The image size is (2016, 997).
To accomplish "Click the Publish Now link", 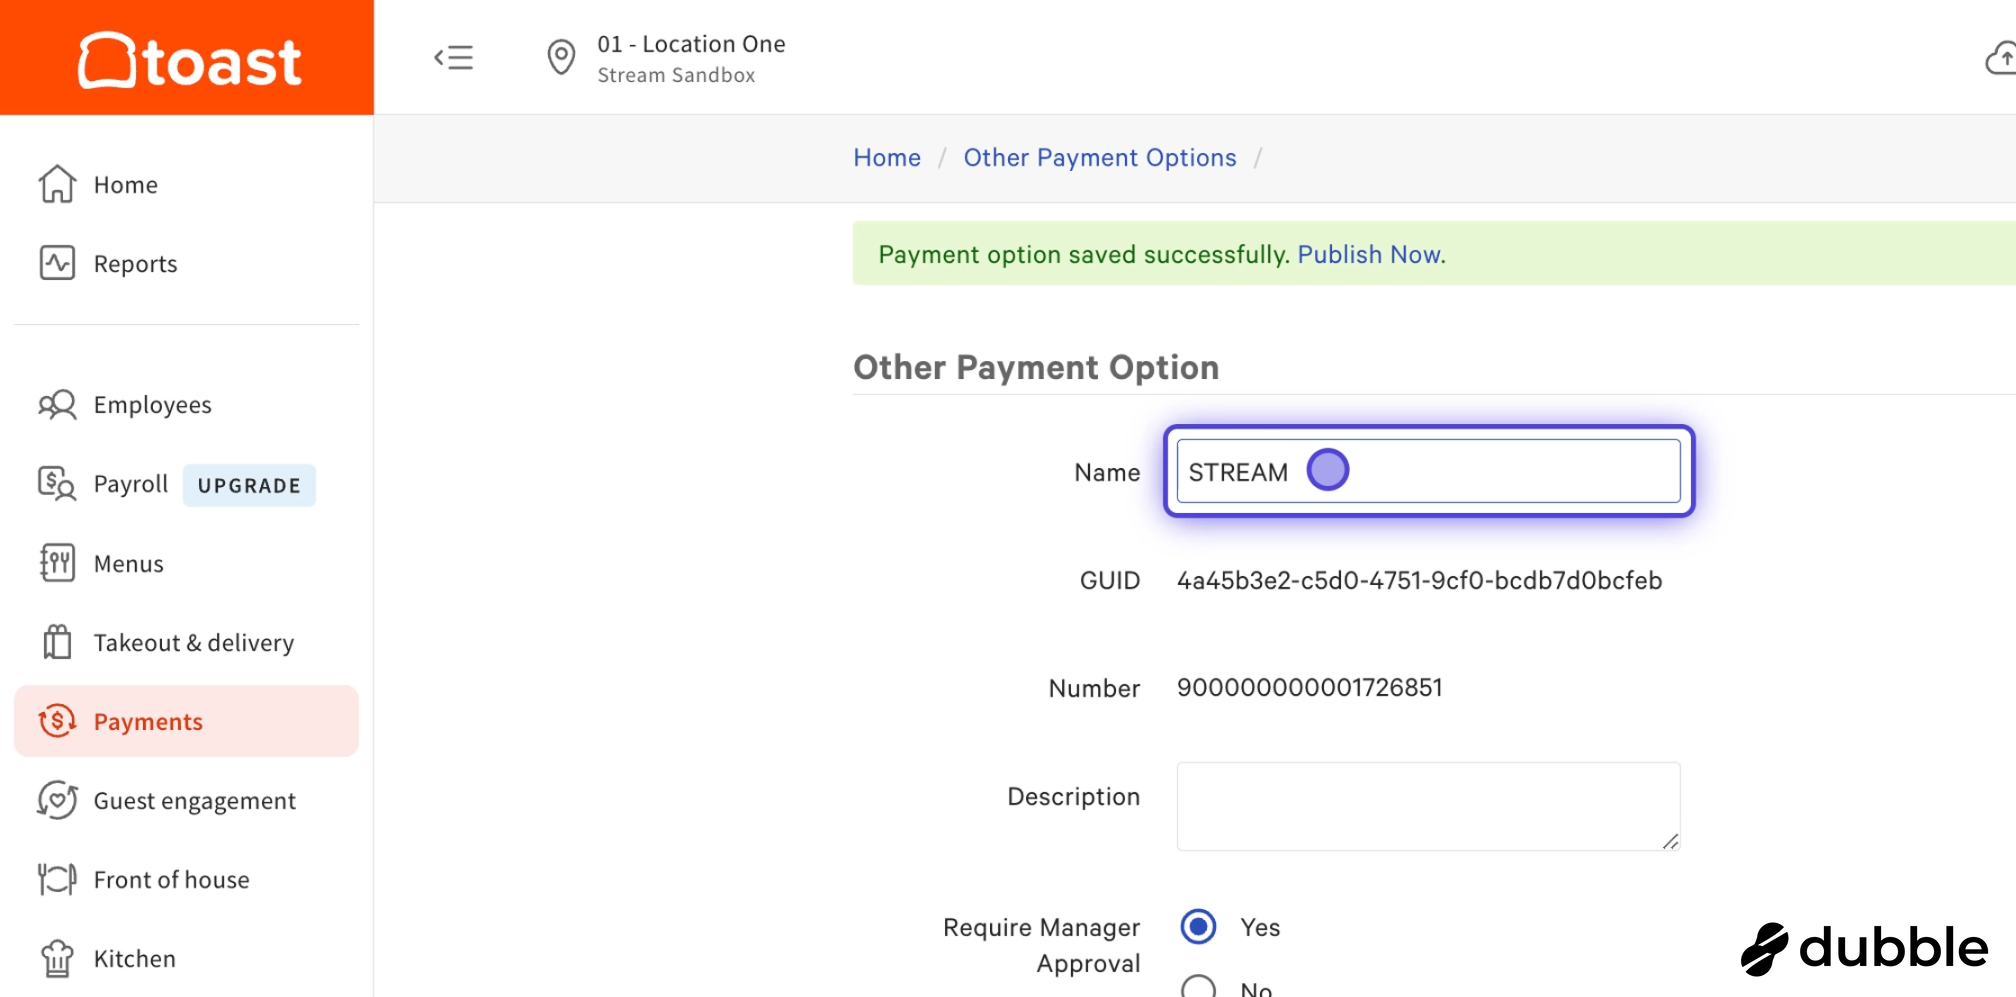I will click(x=1371, y=254).
